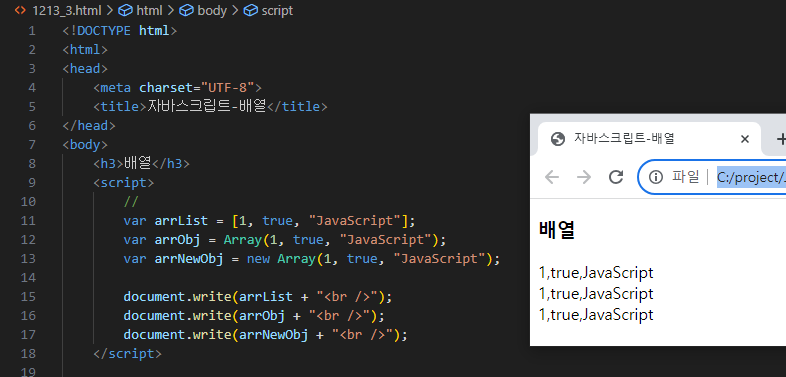Viewport: 786px width, 377px height.
Task: Click the browser back arrow
Action: (552, 177)
